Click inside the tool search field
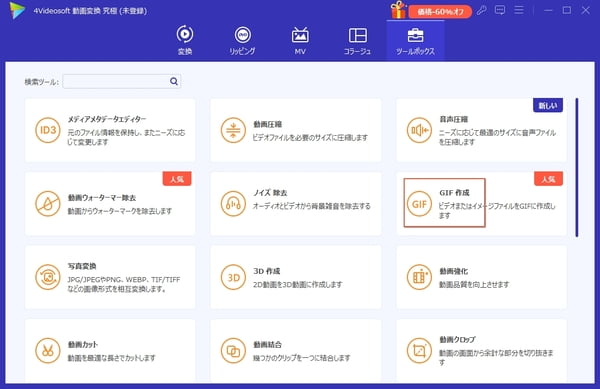 click(x=122, y=81)
